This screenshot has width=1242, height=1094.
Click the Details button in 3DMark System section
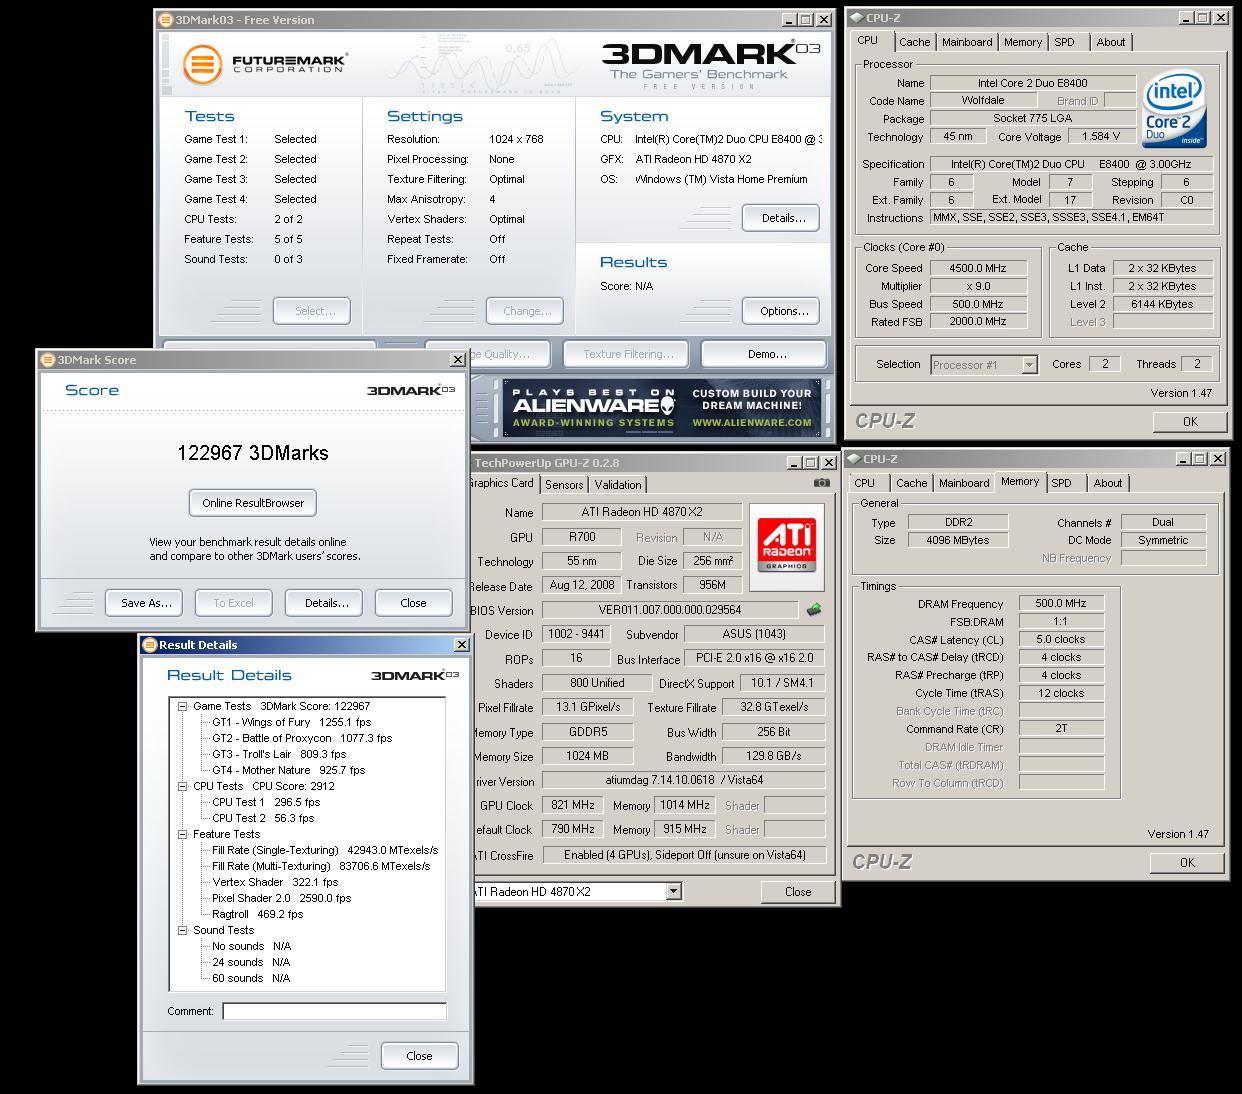click(783, 218)
